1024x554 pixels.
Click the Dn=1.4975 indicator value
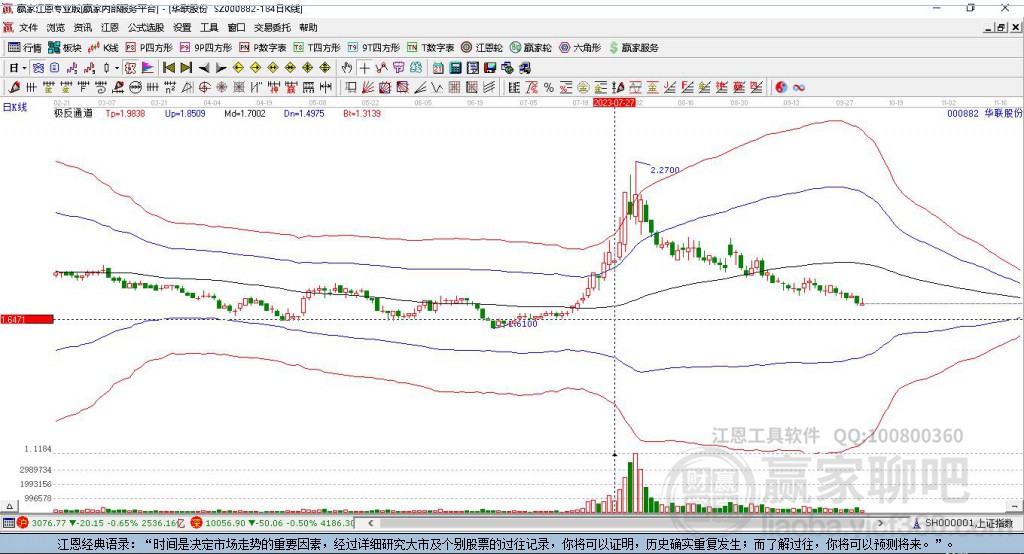point(304,113)
